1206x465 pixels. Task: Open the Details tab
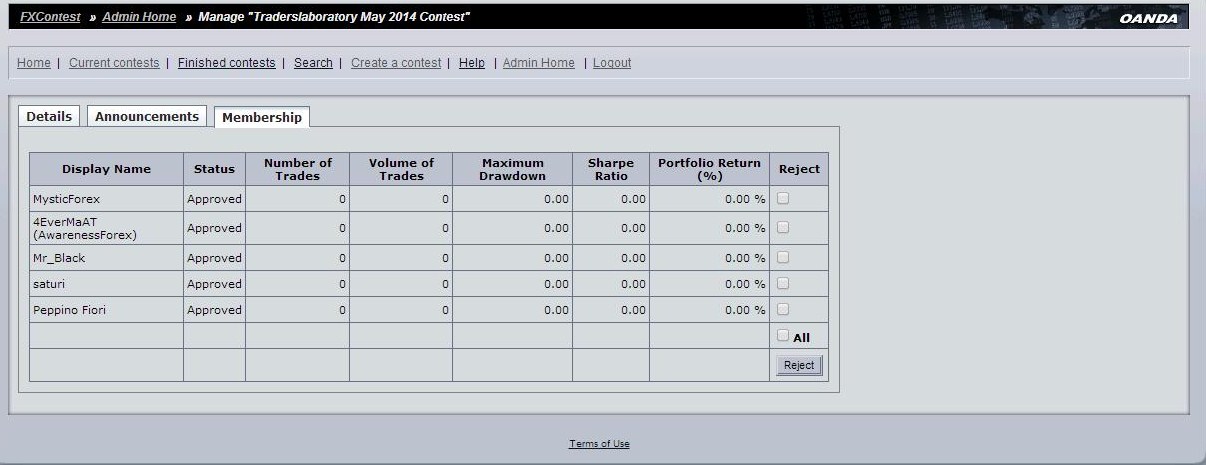49,116
